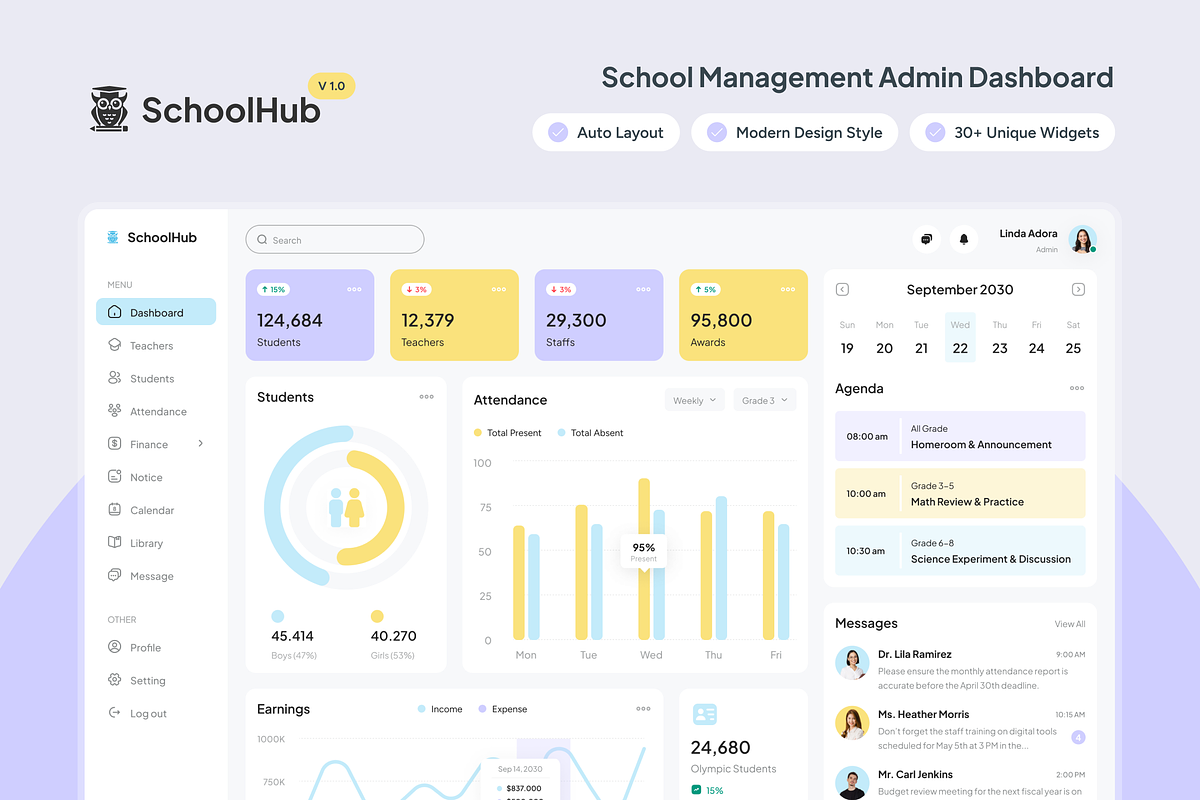This screenshot has width=1200, height=800.
Task: Click the Profile user icon in sidebar
Action: (x=114, y=647)
